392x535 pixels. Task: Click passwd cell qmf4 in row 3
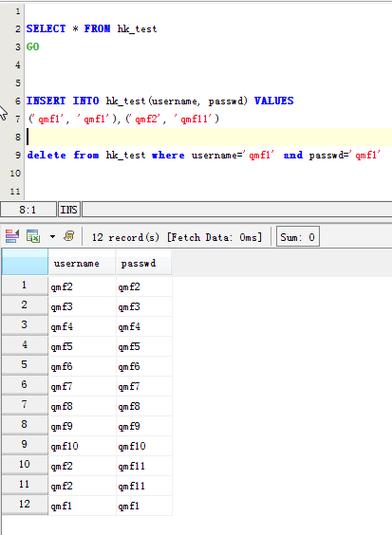point(144,327)
